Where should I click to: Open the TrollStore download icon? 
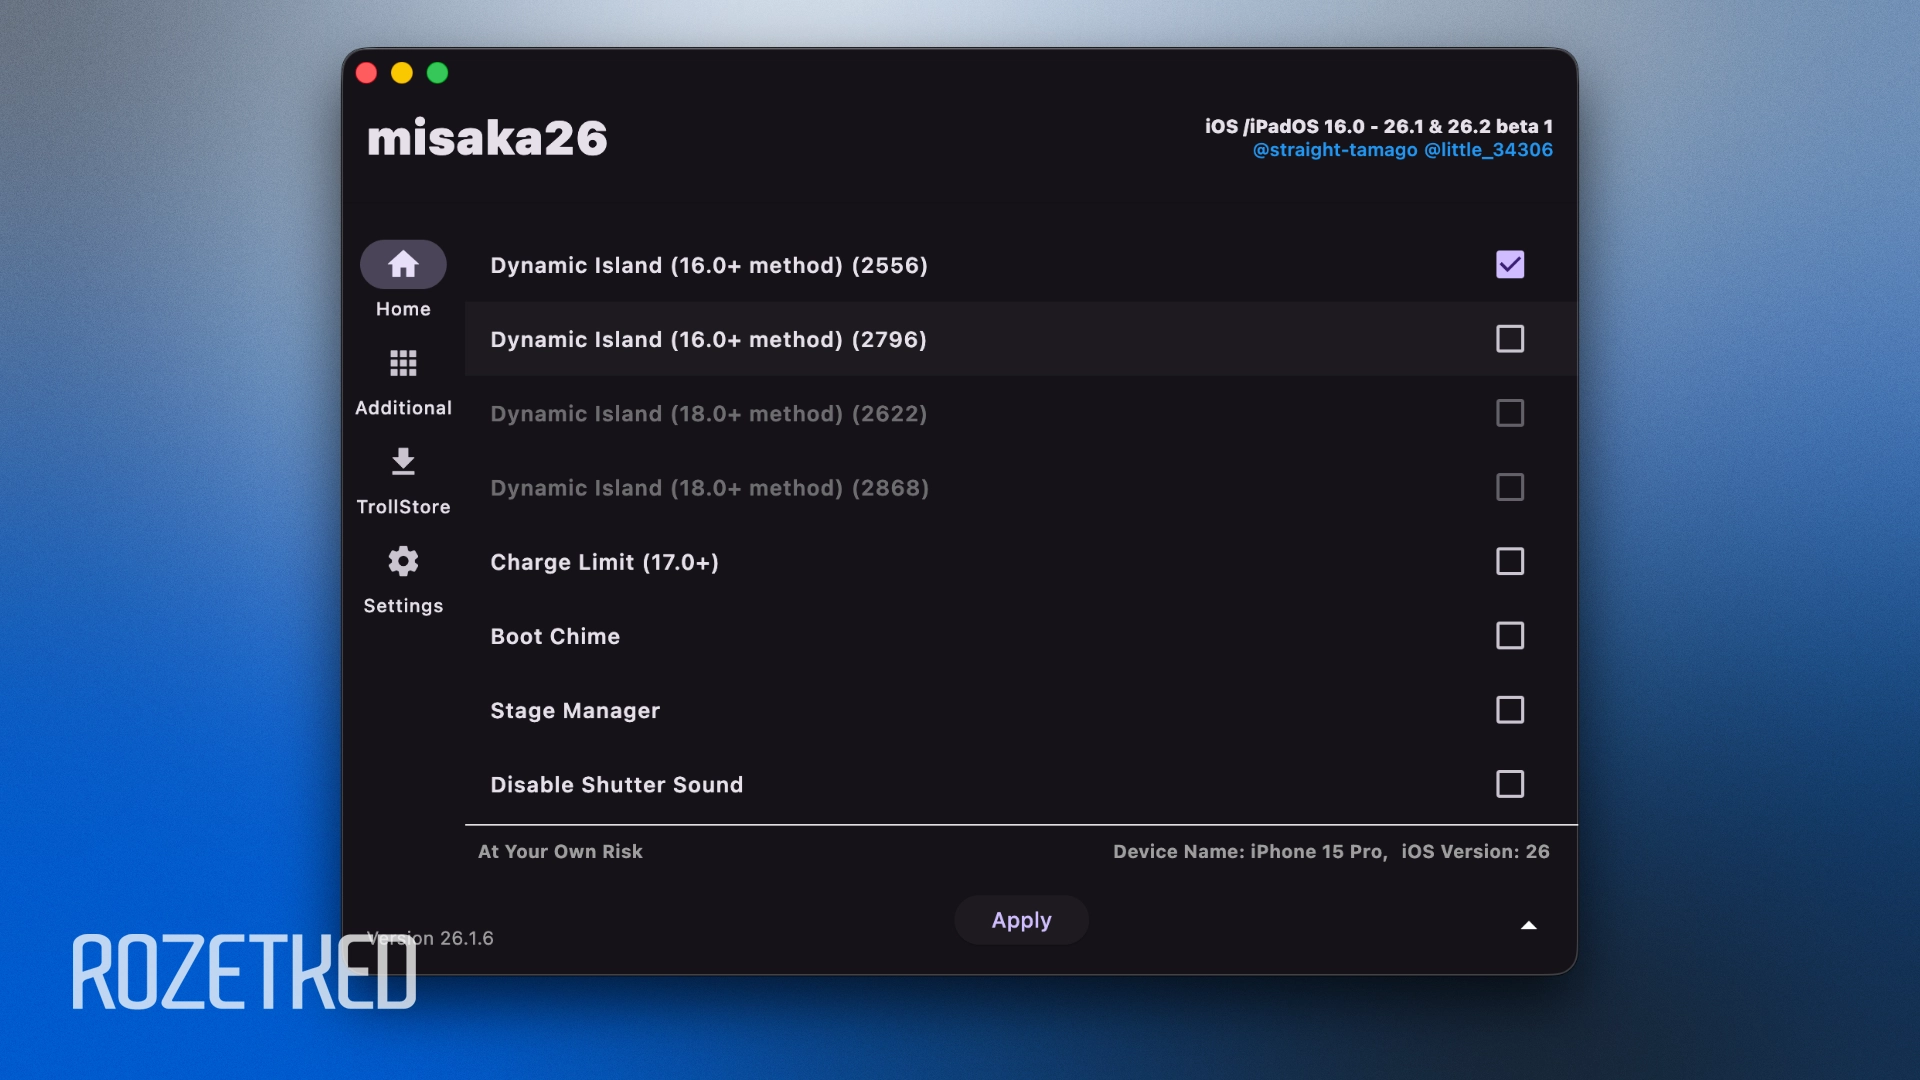point(403,462)
